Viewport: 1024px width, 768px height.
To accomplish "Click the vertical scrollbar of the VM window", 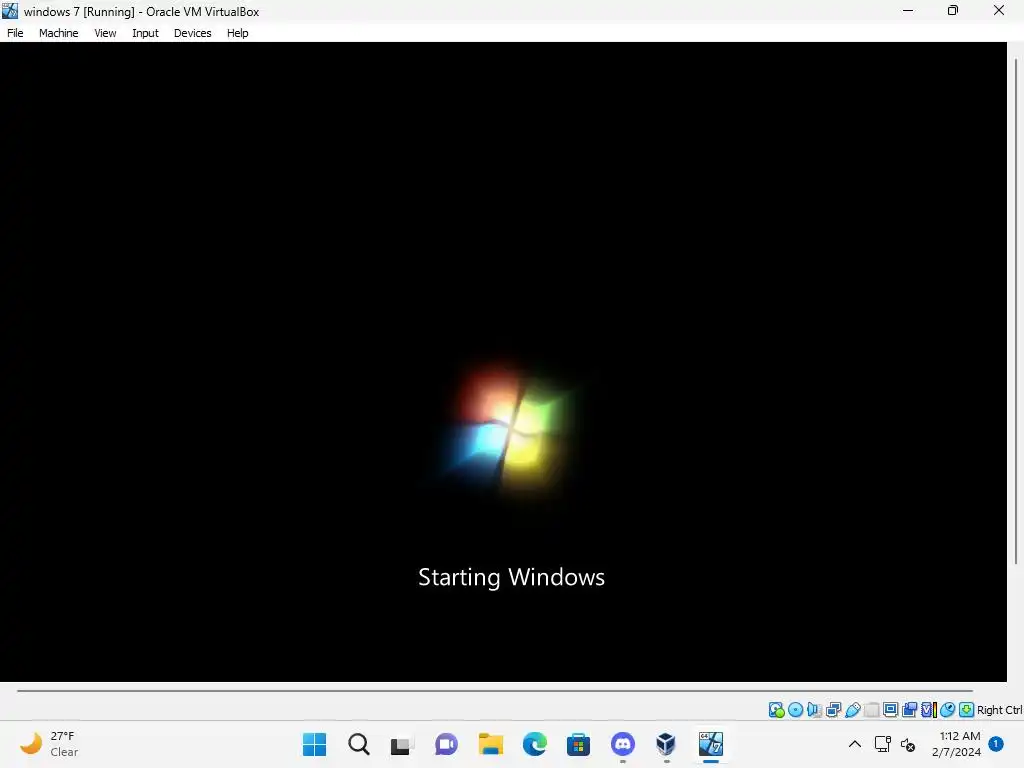I will tap(1016, 312).
